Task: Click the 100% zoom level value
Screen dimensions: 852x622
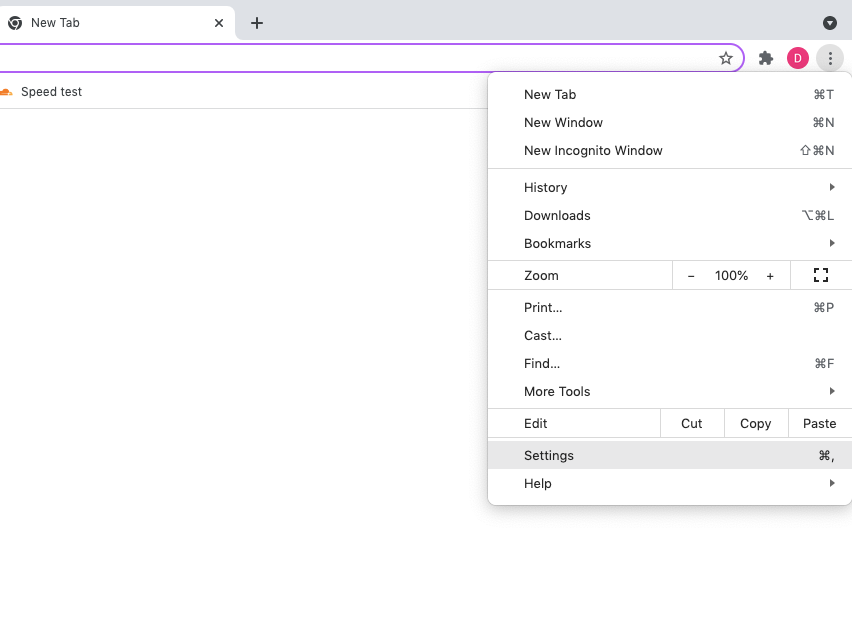Action: 731,276
